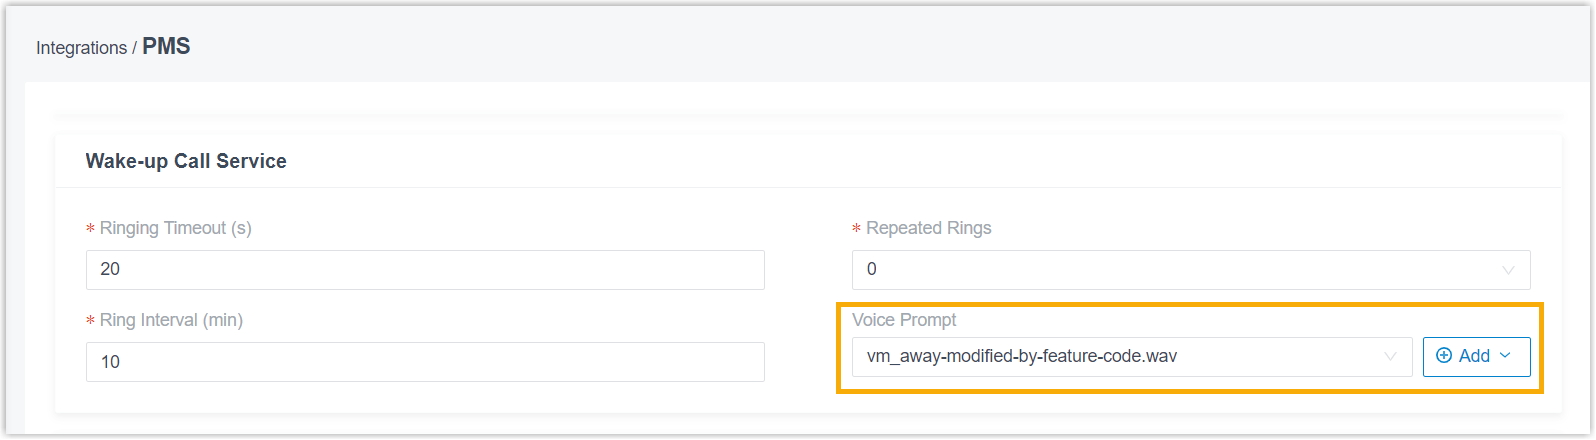The image size is (1596, 440).
Task: Open the Voice Prompt file dropdown
Action: point(1132,357)
